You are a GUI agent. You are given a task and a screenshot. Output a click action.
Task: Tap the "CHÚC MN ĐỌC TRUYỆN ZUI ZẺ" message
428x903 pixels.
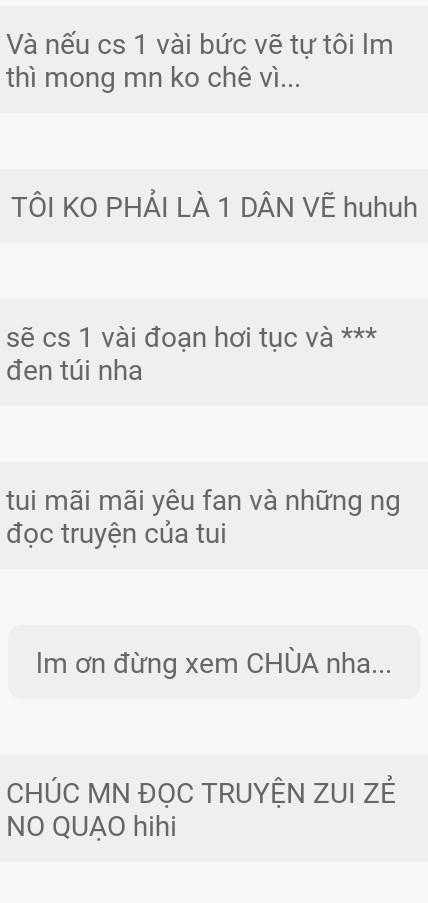click(214, 809)
